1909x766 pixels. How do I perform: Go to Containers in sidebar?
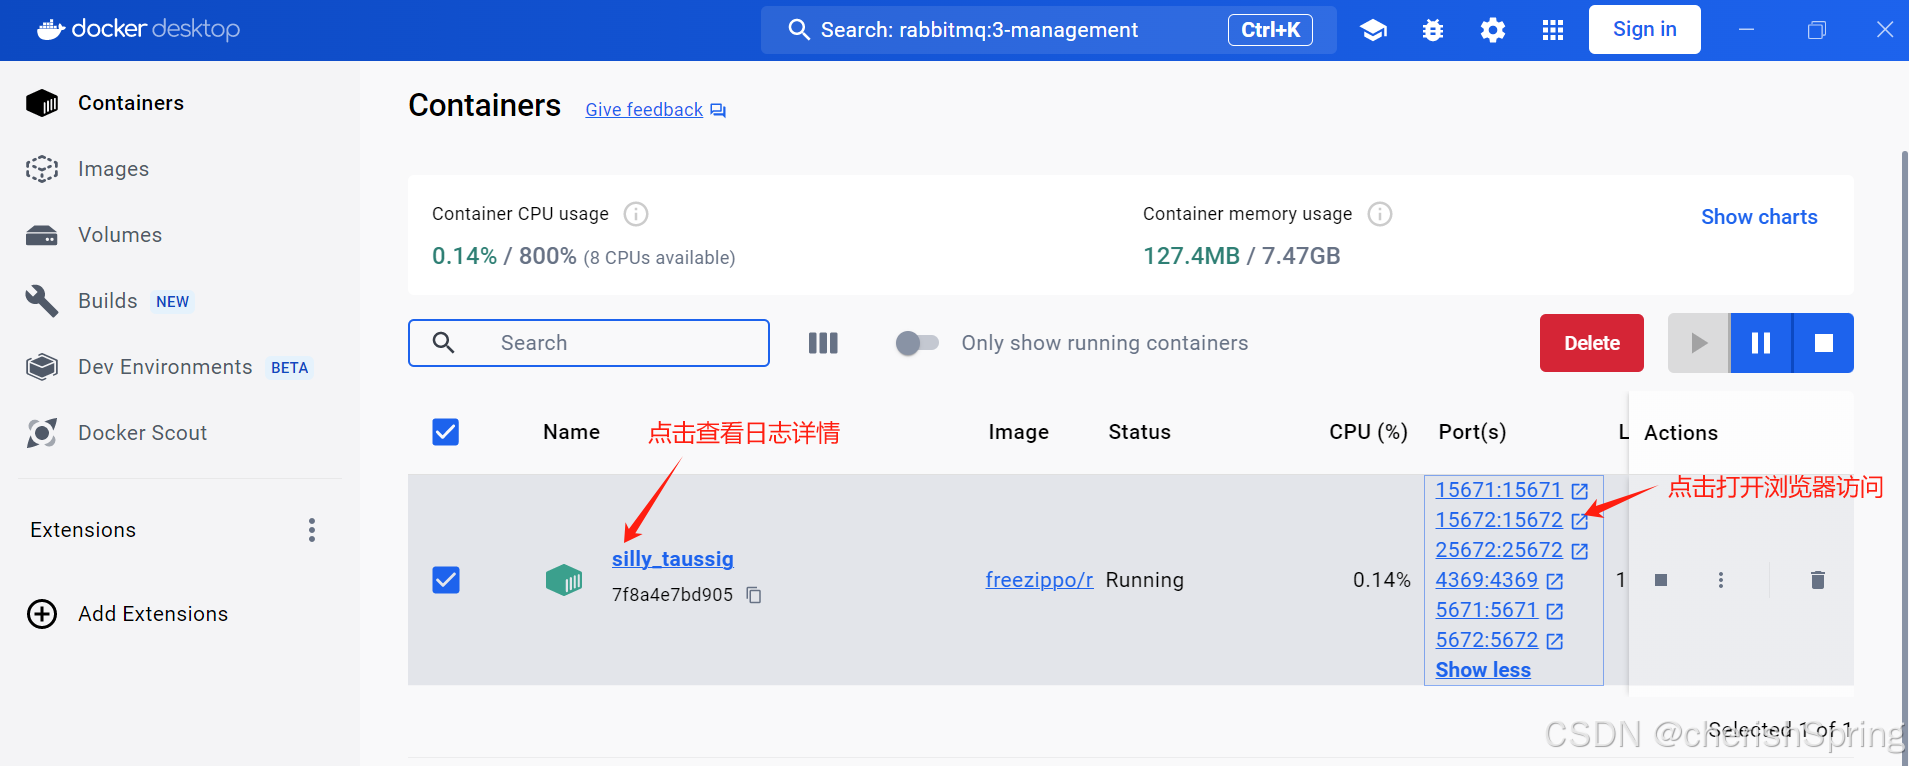pos(130,103)
